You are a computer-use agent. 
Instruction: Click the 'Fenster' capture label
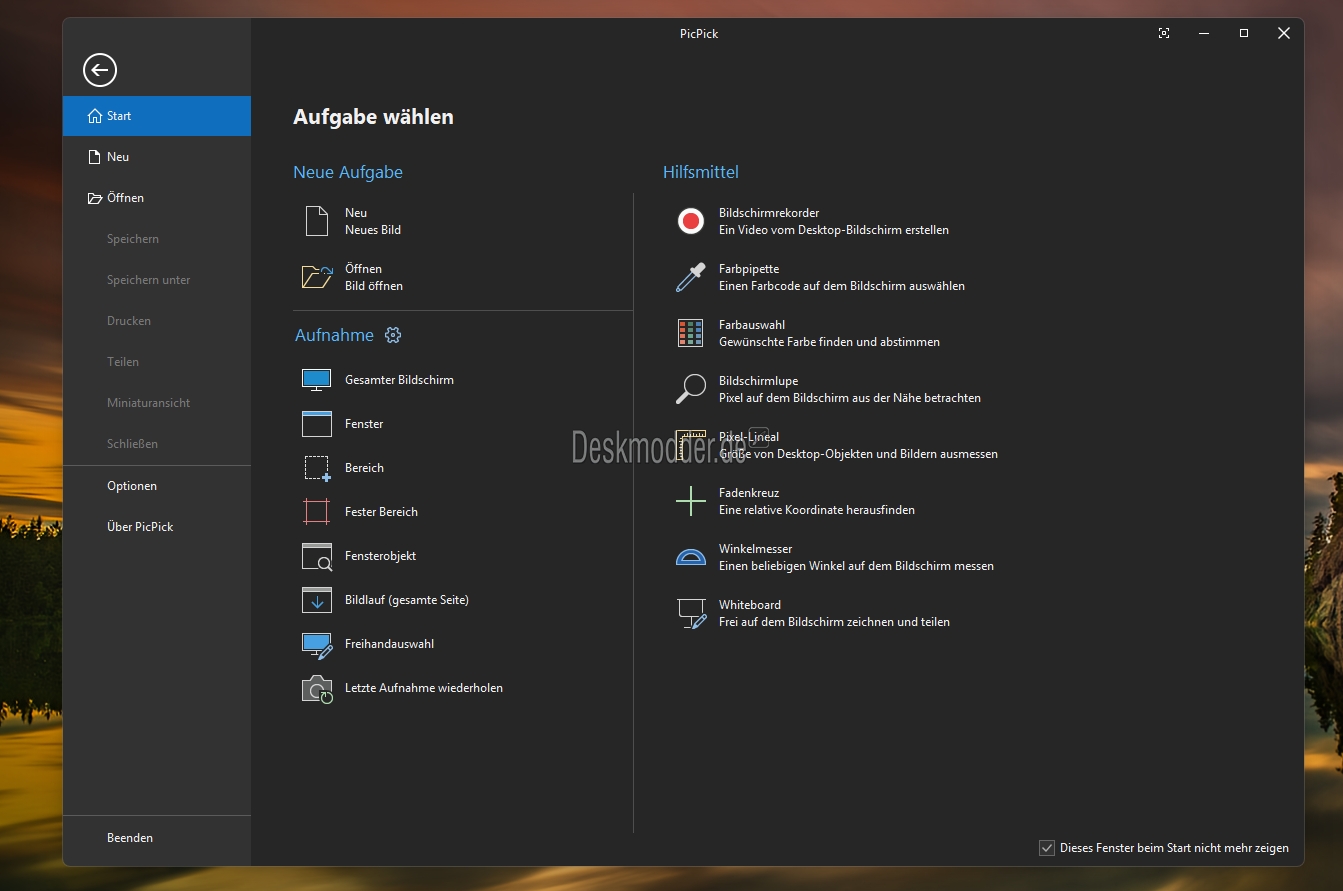(x=364, y=424)
